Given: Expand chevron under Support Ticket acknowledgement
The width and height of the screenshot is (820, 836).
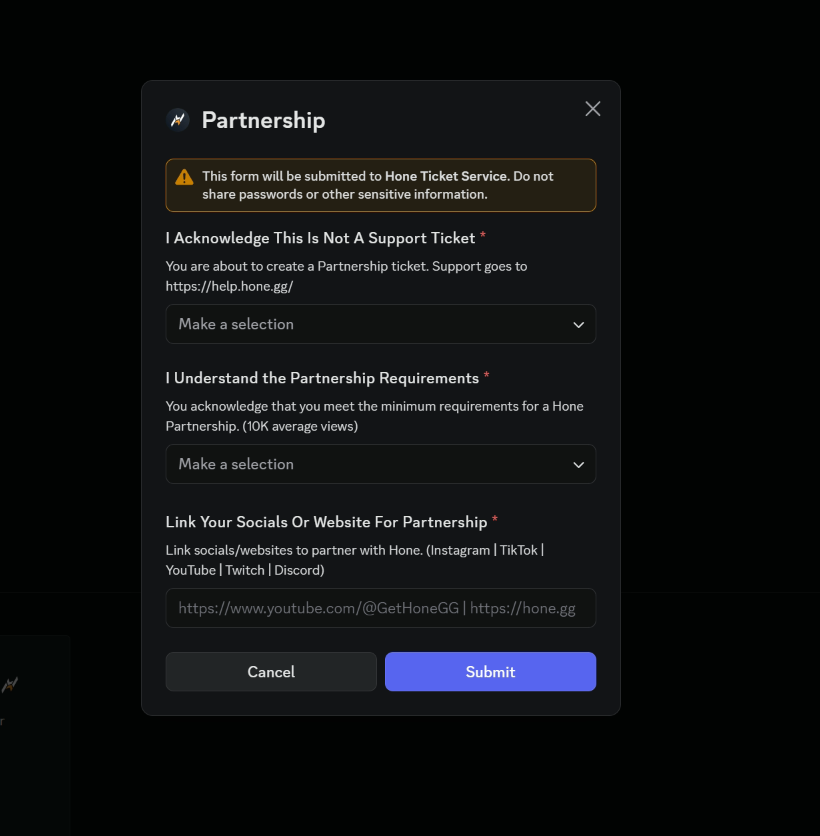Looking at the screenshot, I should click(x=578, y=325).
